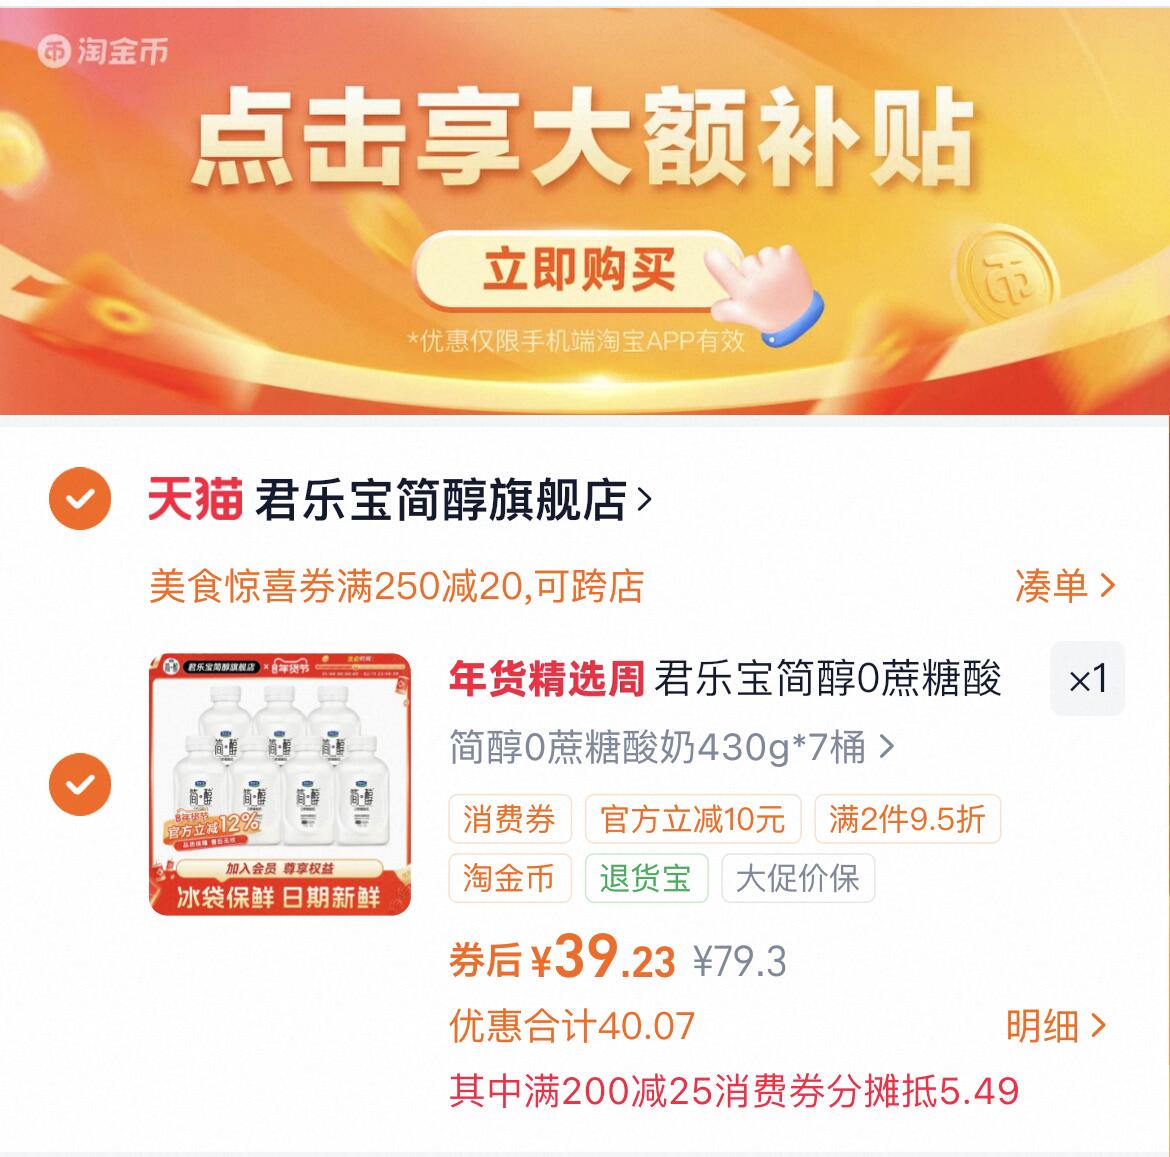
Task: Expand the store chevron arrow after 旗舰店
Action: pos(645,499)
